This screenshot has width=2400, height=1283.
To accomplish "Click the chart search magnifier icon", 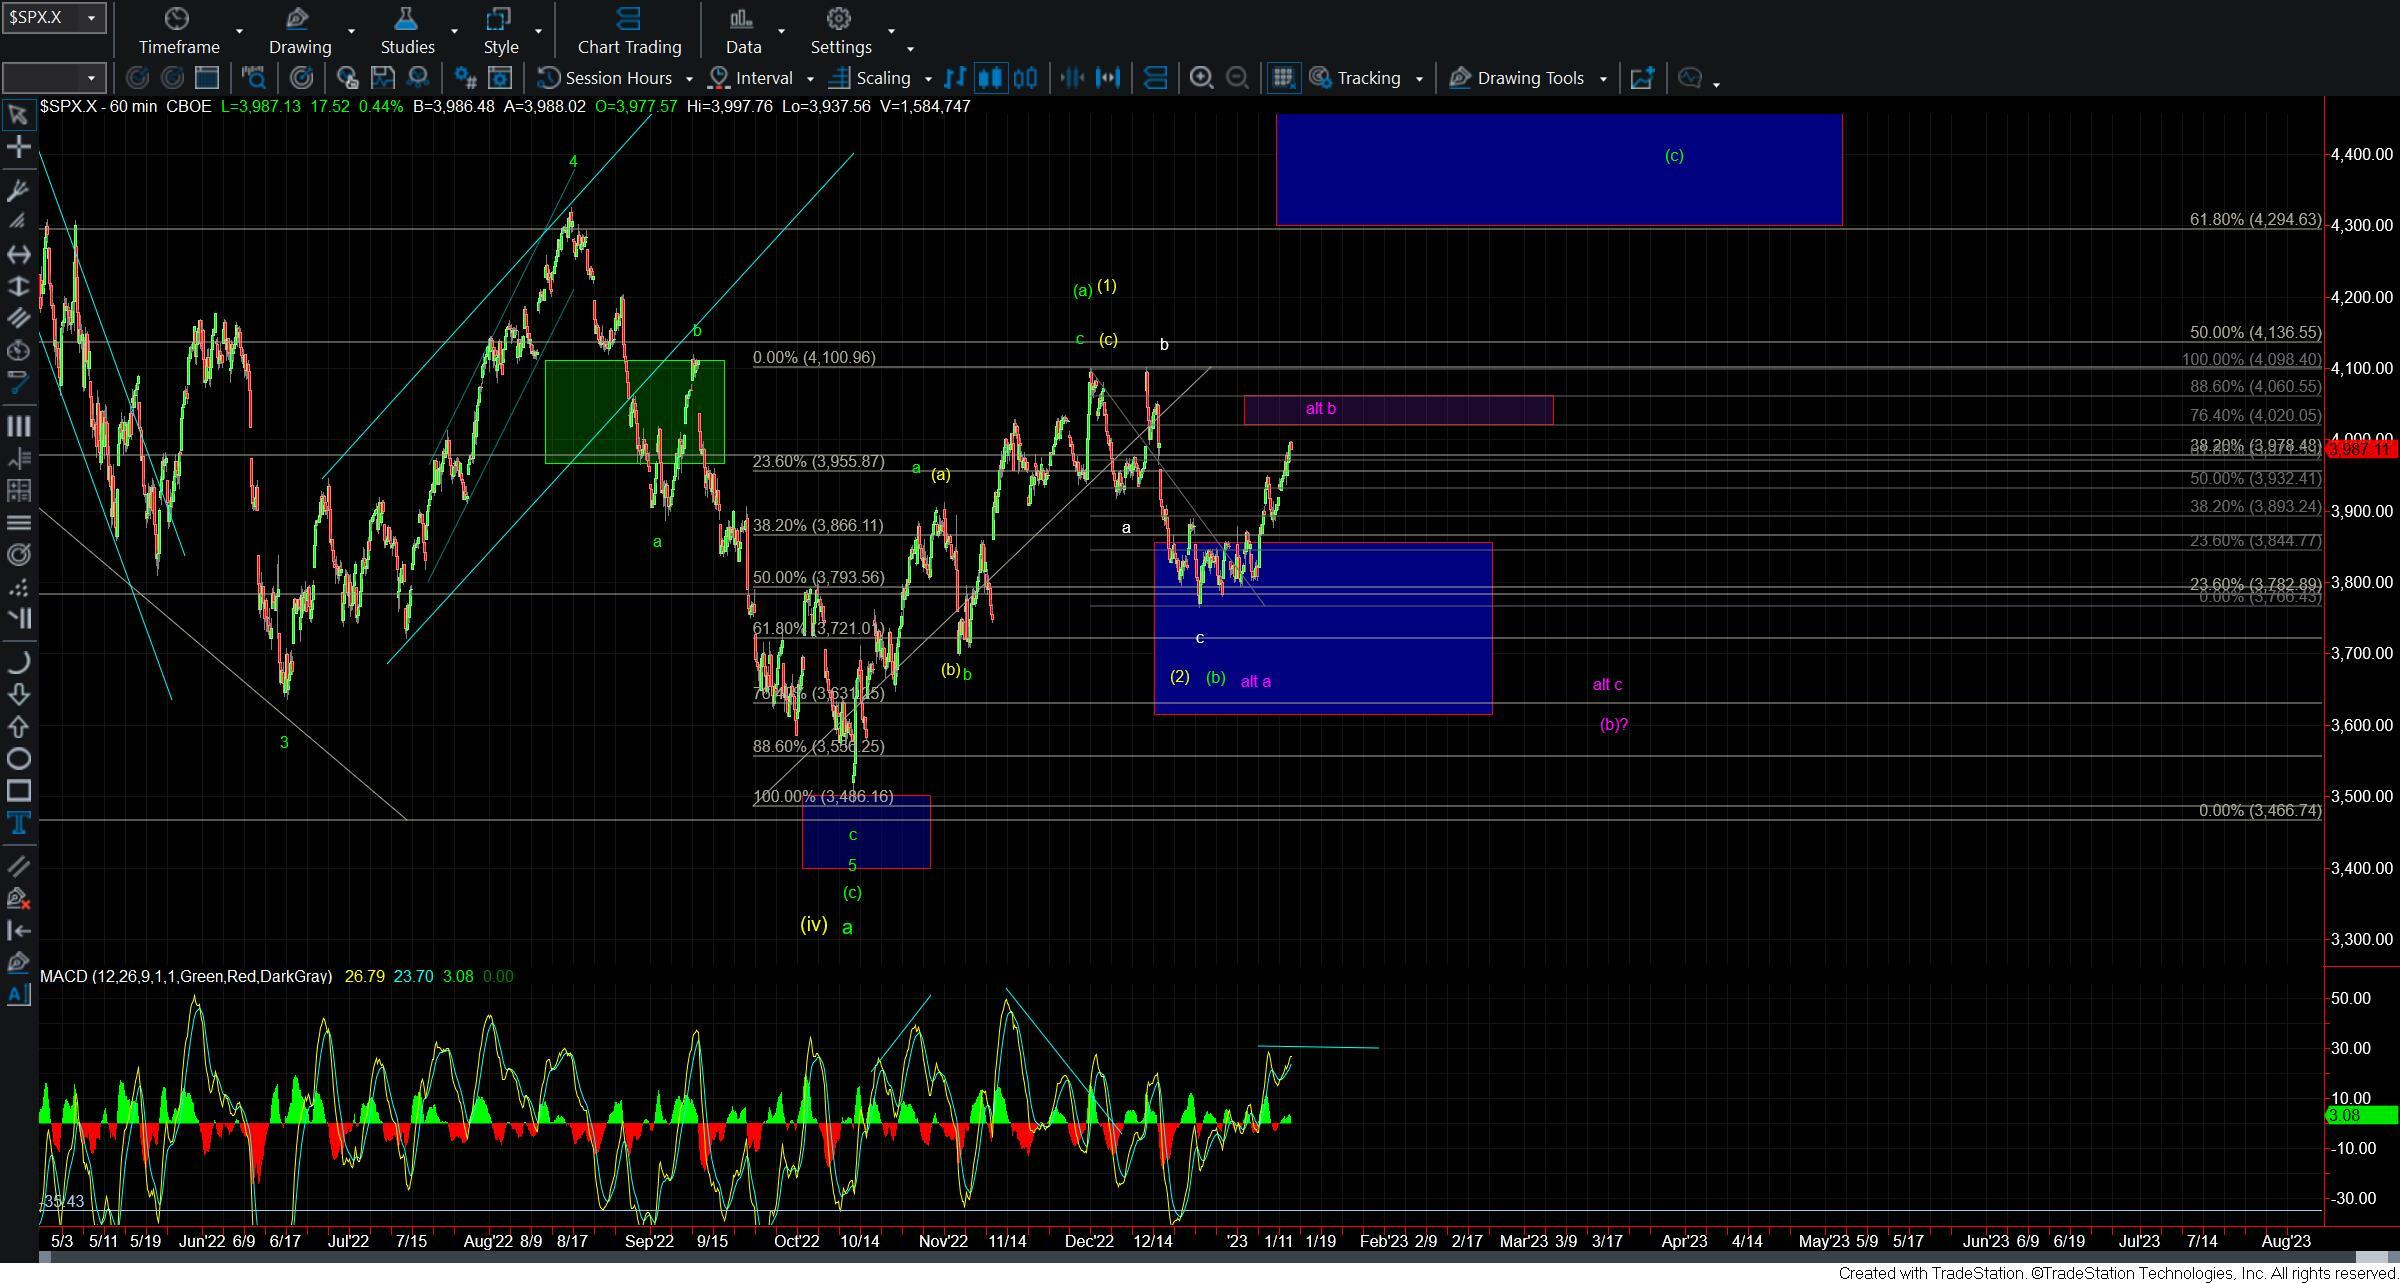I will pos(253,78).
